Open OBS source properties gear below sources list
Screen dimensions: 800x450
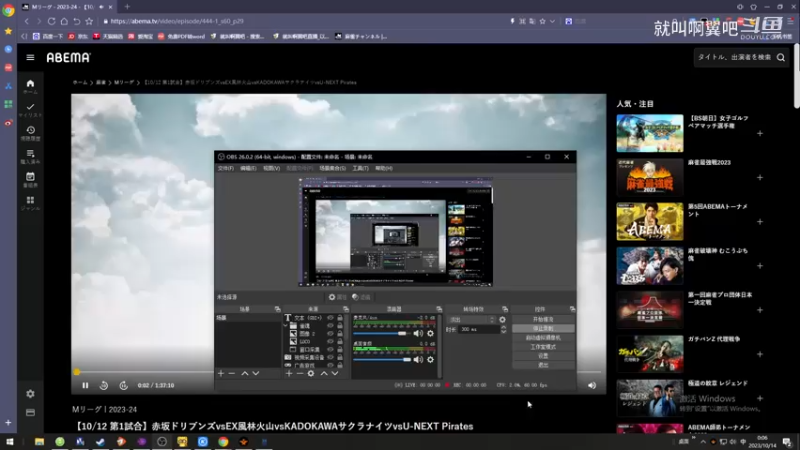click(311, 373)
